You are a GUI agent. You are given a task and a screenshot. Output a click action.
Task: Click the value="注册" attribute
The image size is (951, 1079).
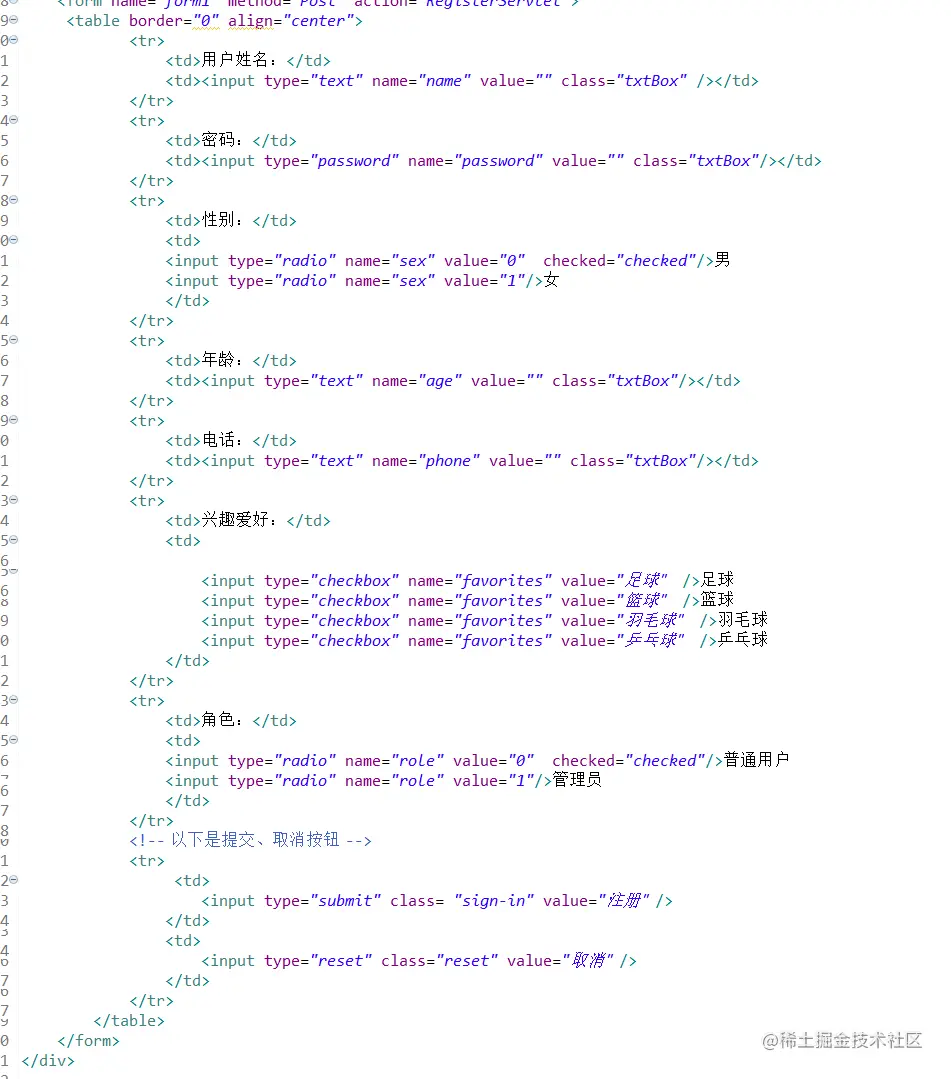596,901
